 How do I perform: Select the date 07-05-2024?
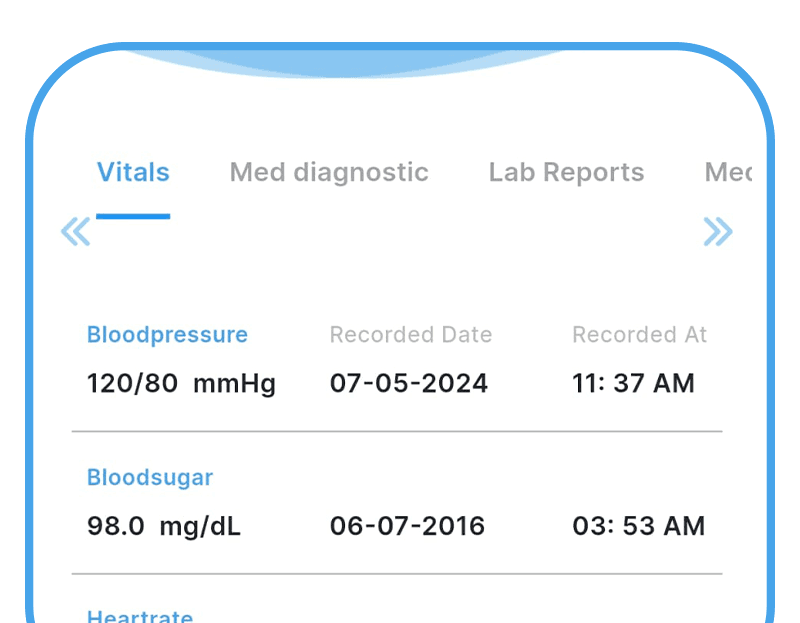coord(409,383)
